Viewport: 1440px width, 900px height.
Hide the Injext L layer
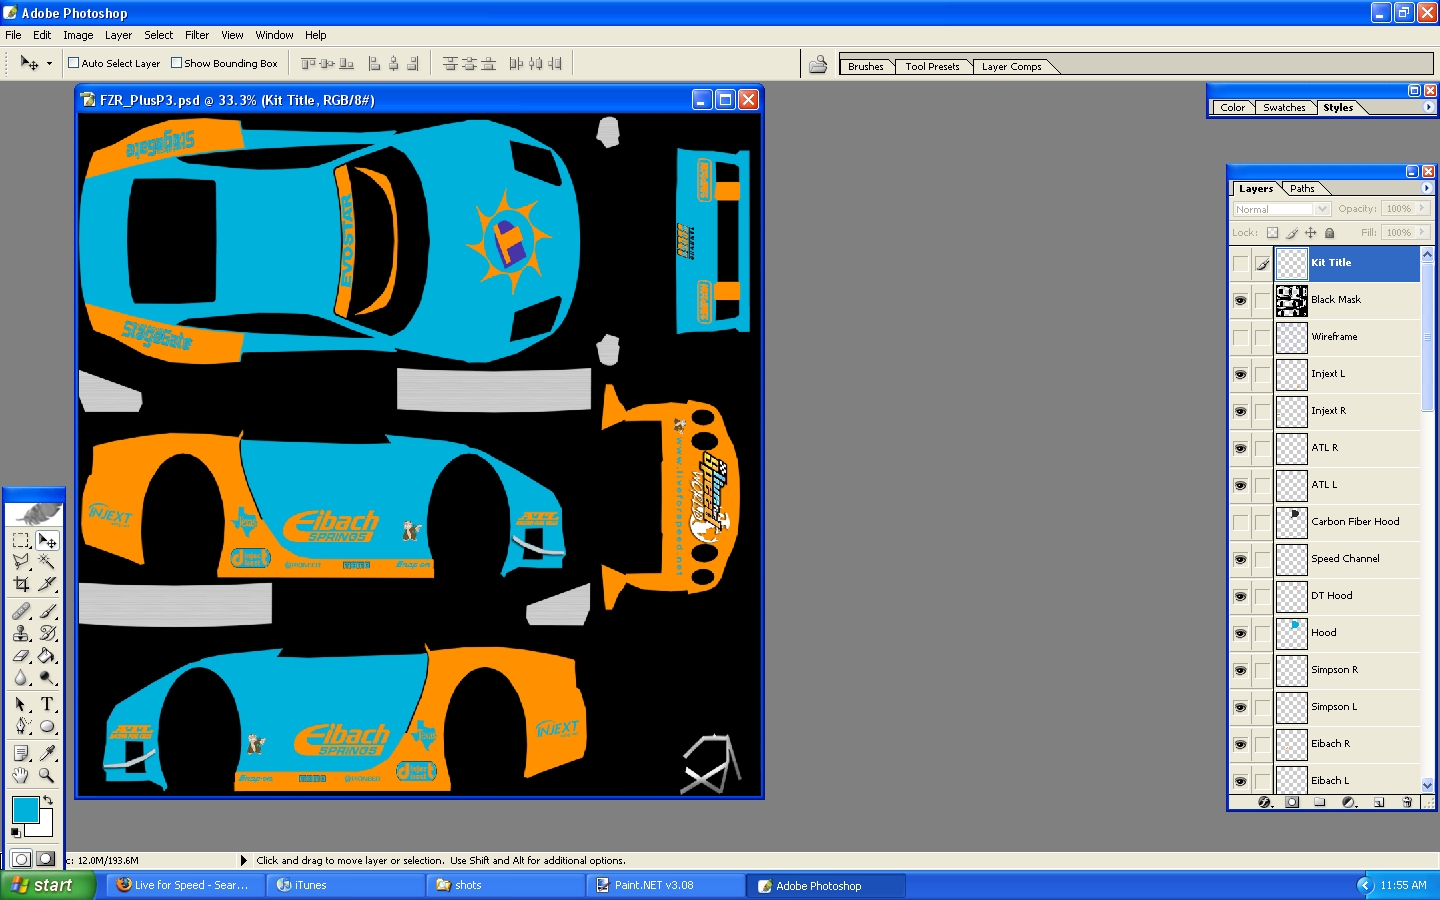(x=1240, y=374)
